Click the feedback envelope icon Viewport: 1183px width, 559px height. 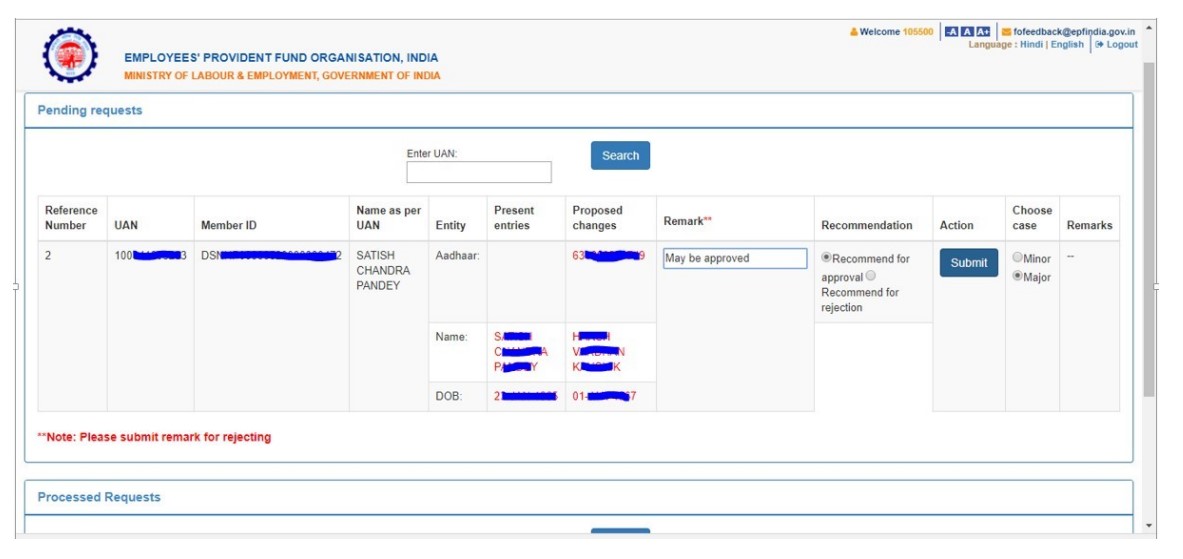pos(1006,32)
